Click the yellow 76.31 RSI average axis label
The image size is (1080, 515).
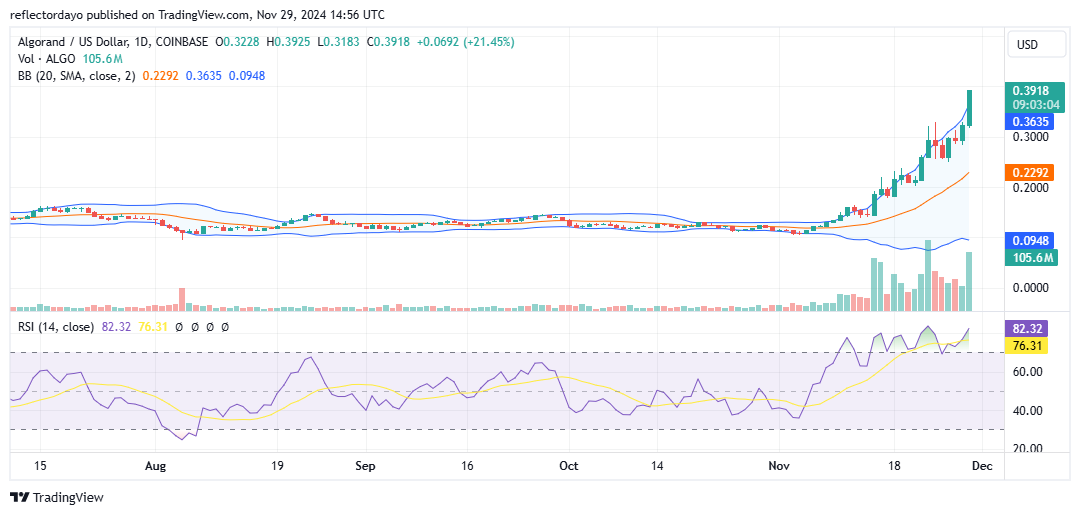1026,346
